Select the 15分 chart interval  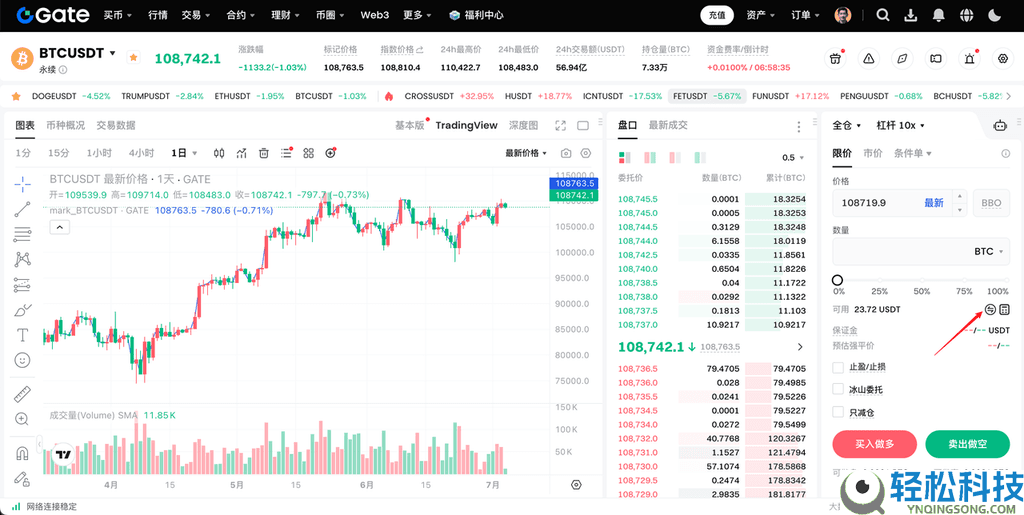58,153
